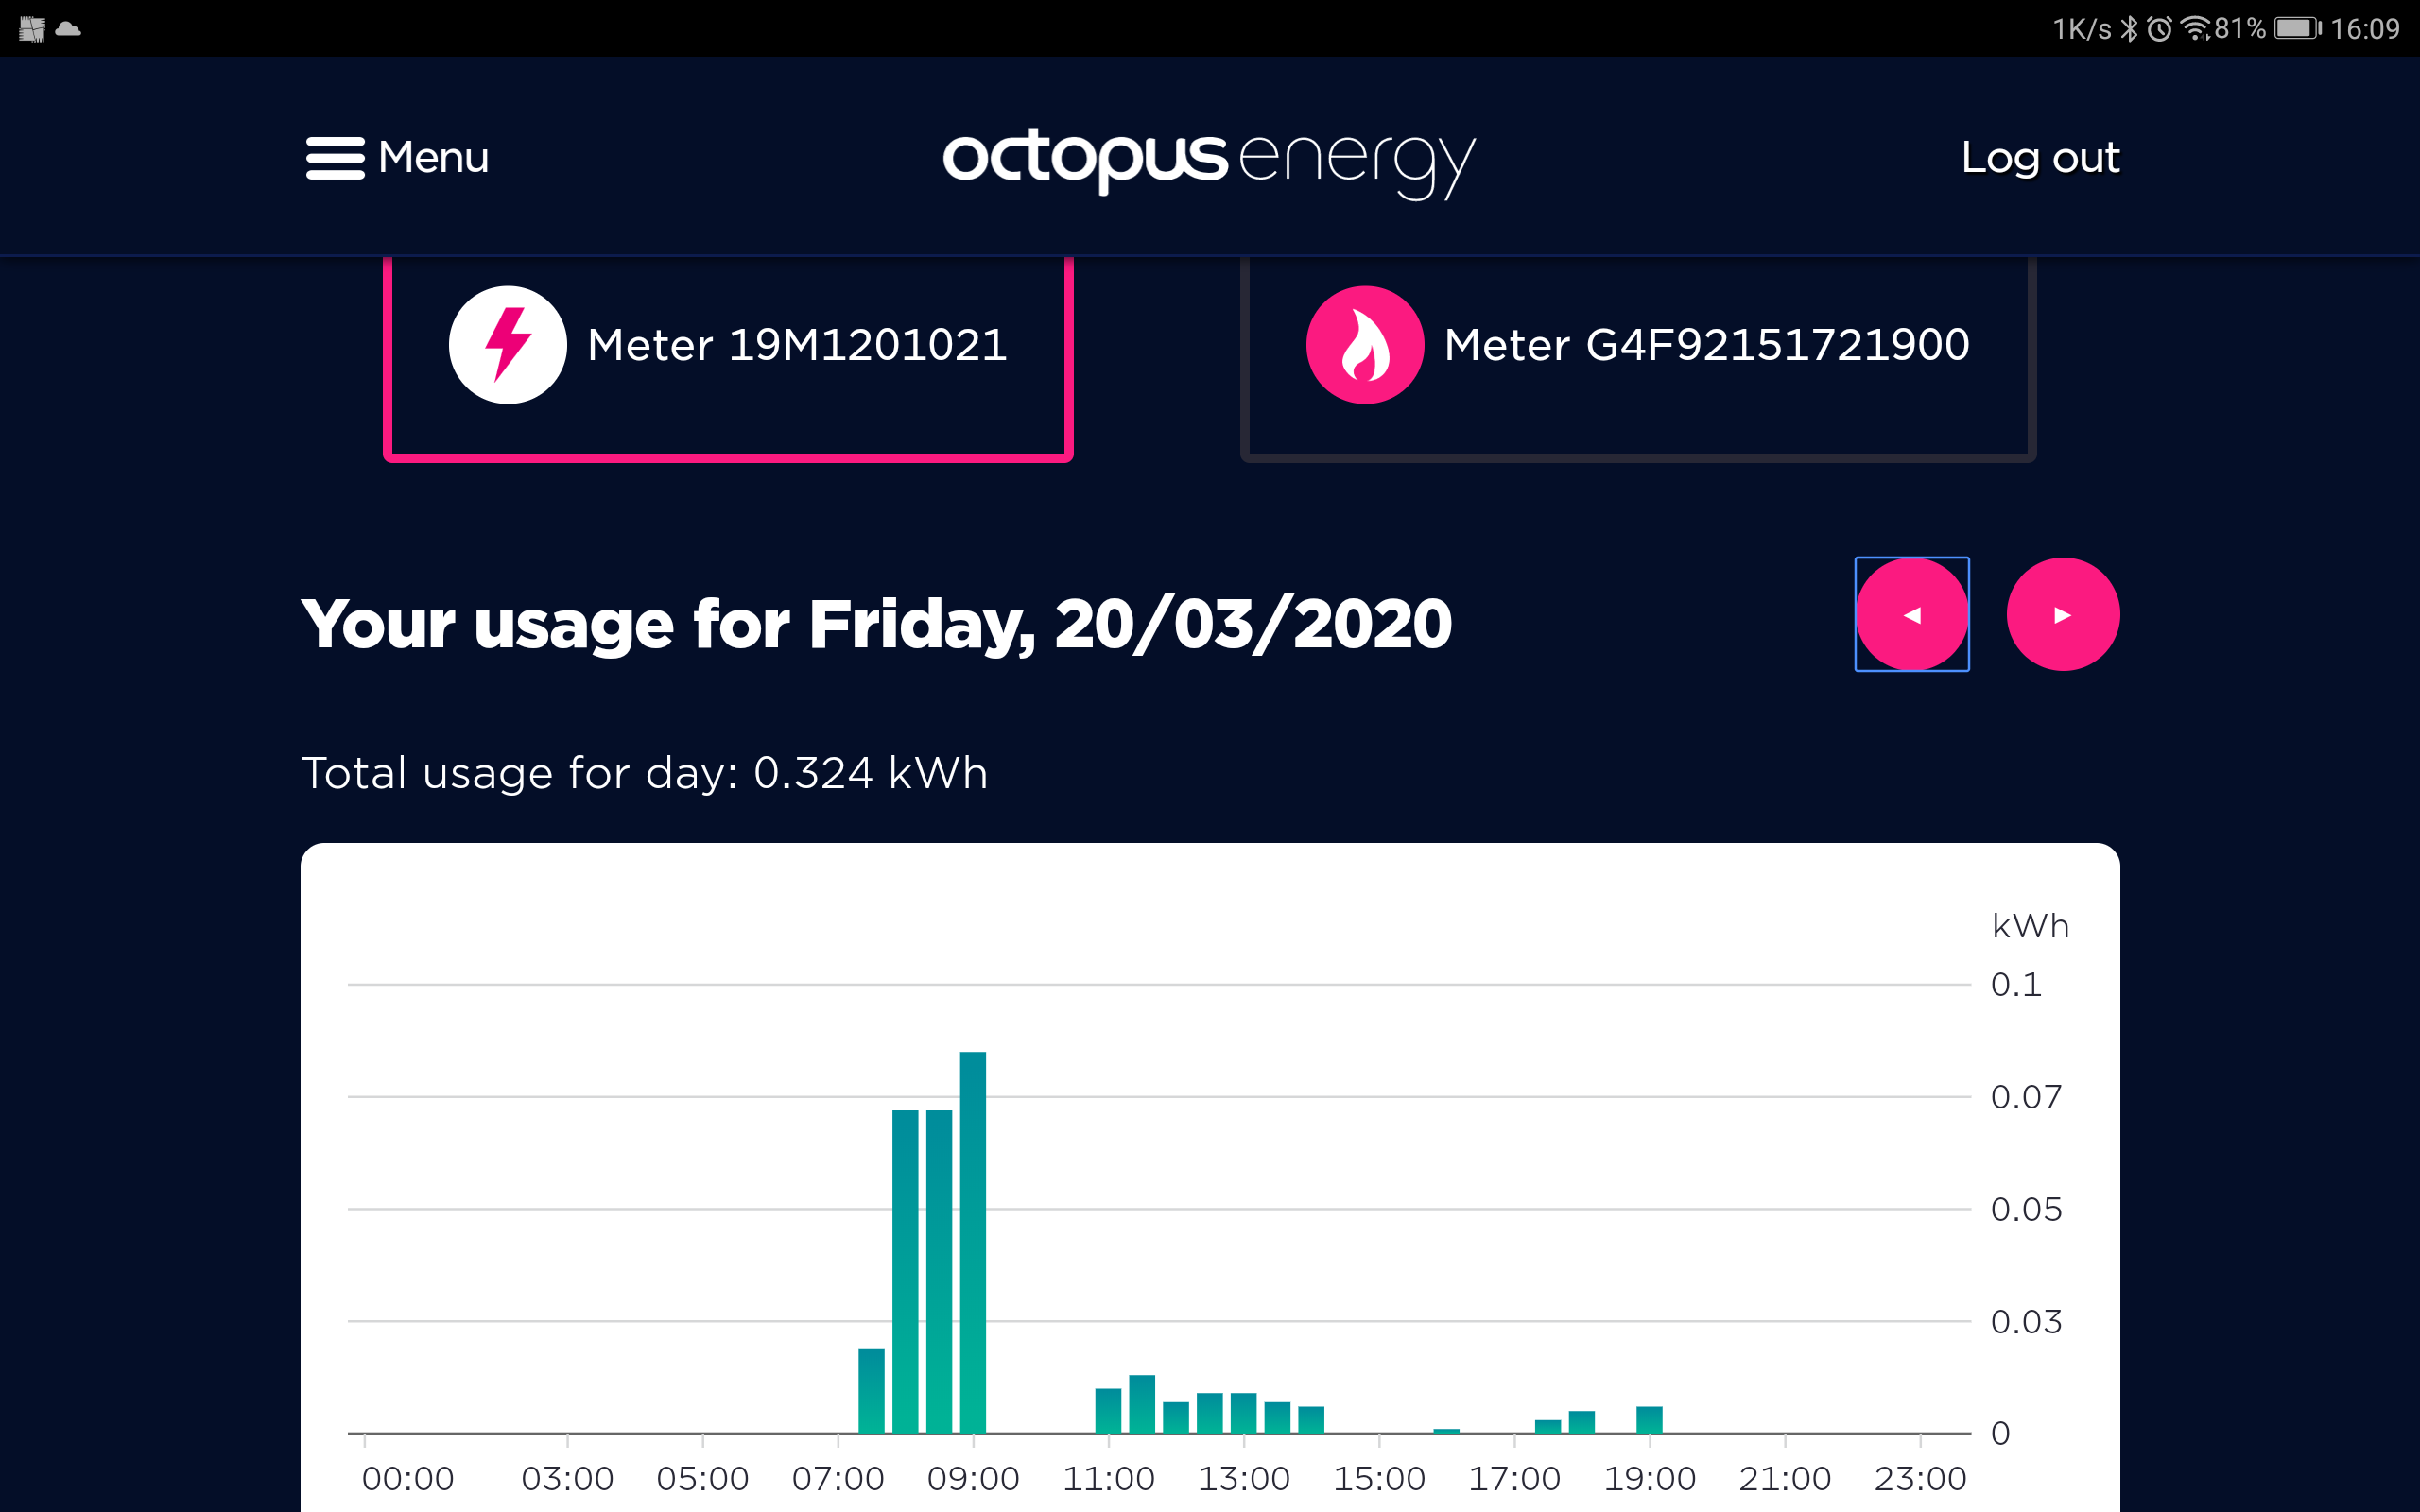Go to next day with right arrow

point(2063,614)
